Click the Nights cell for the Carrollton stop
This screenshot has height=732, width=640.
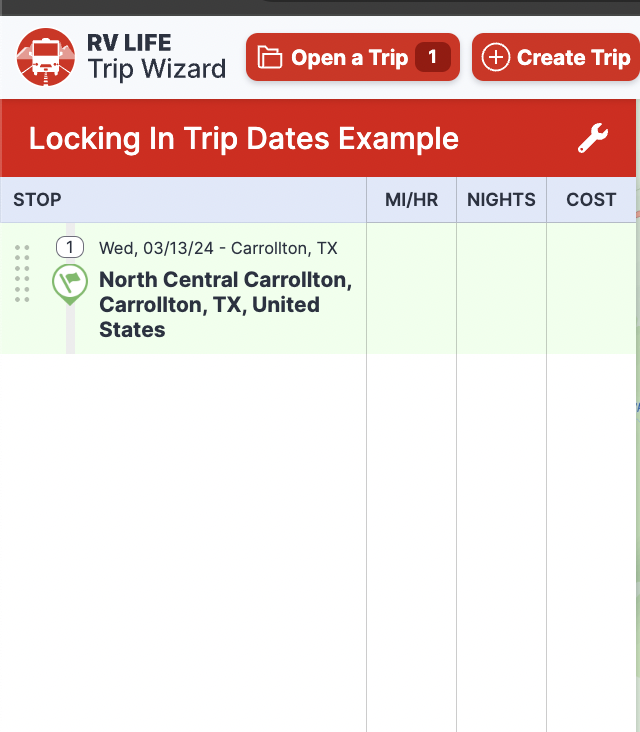501,288
